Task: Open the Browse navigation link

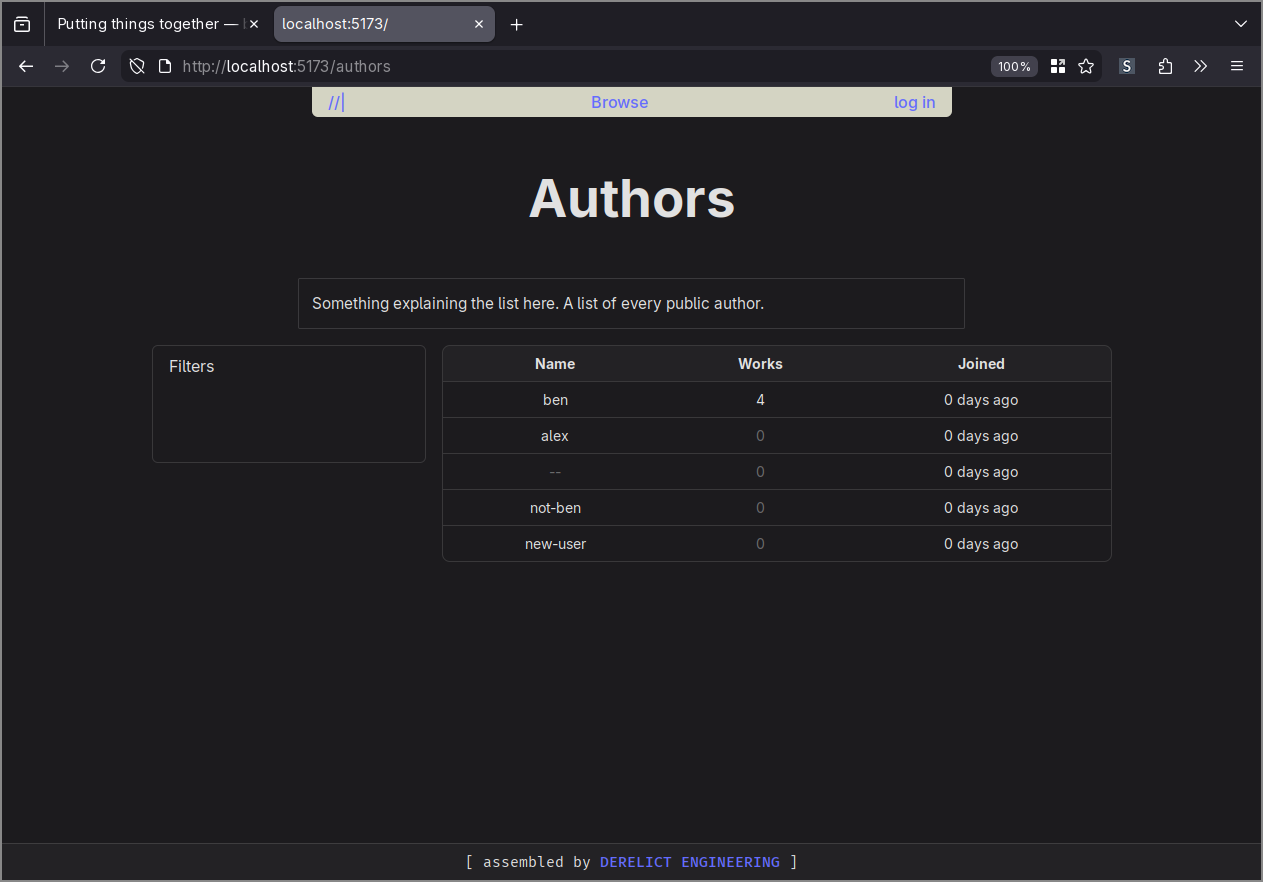Action: click(619, 102)
